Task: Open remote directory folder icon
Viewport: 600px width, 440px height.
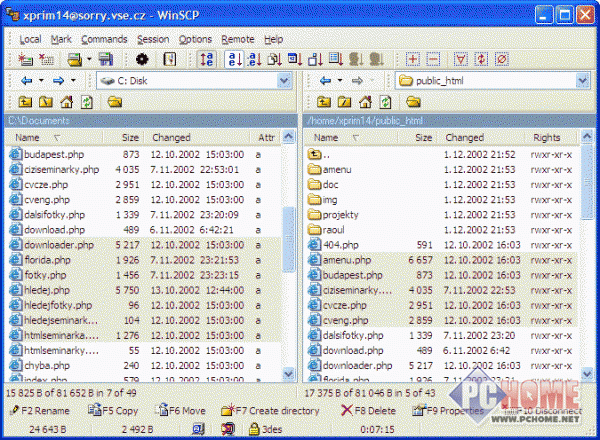Action: [x=413, y=102]
